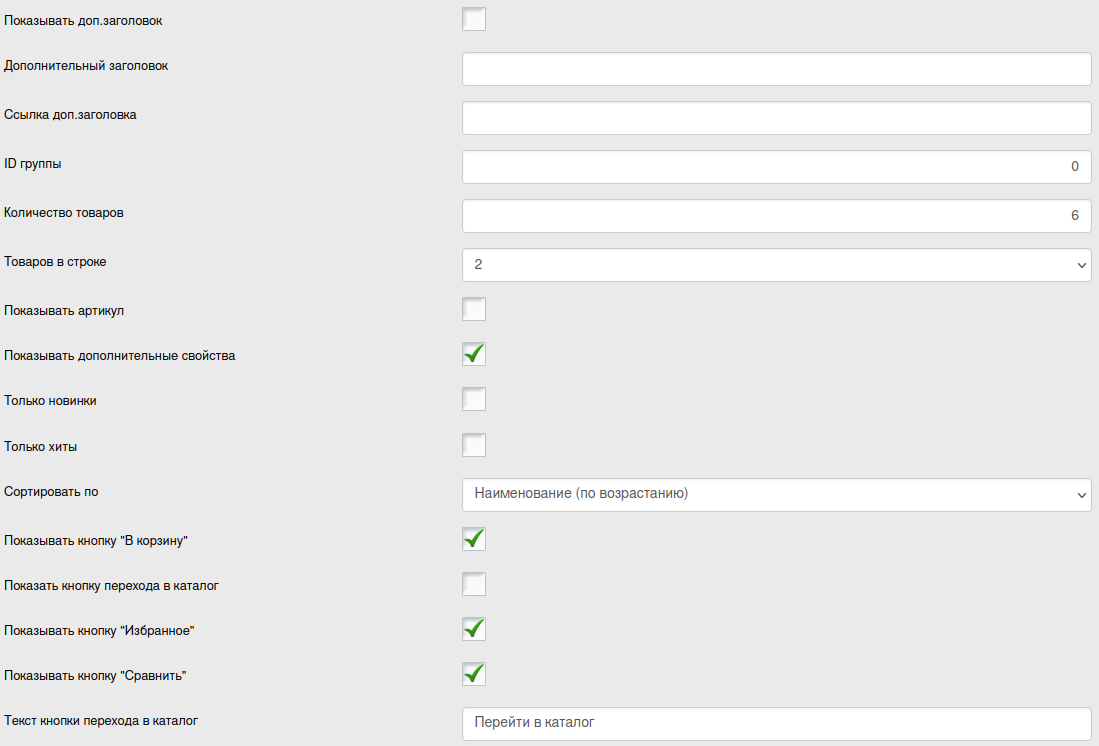Disable the 'Показывать кнопку "В корзину"' checkbox
1099x746 pixels.
pyautogui.click(x=474, y=539)
